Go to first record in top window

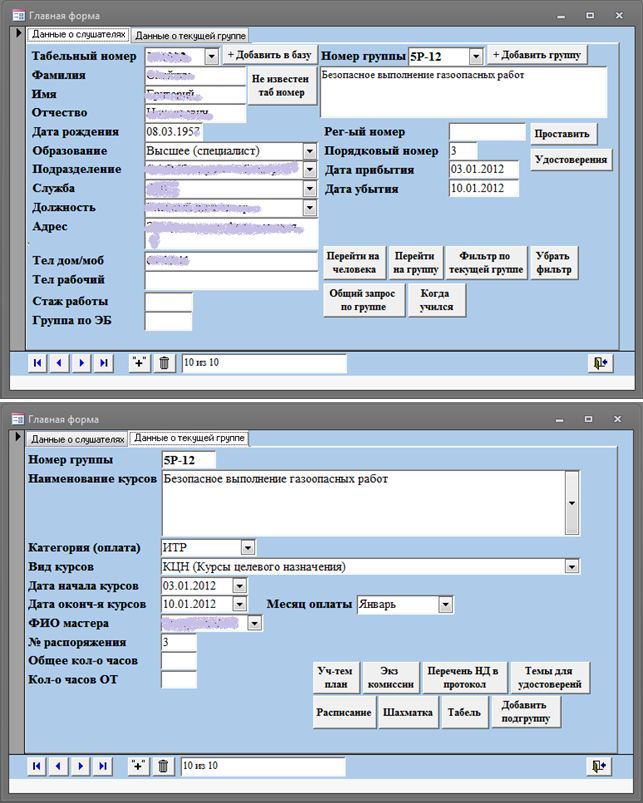pyautogui.click(x=37, y=363)
